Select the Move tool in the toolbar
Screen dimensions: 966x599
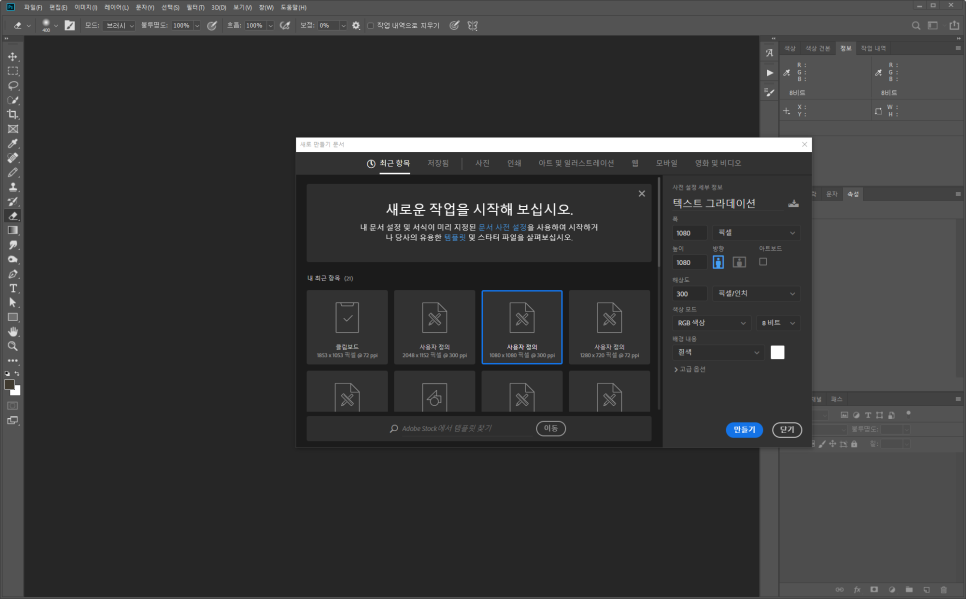tap(13, 57)
